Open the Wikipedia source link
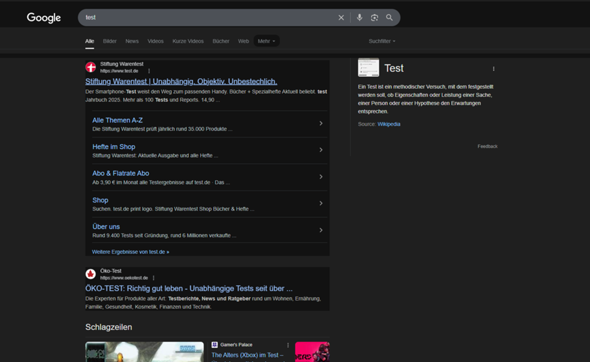This screenshot has height=362, width=590. click(x=389, y=124)
